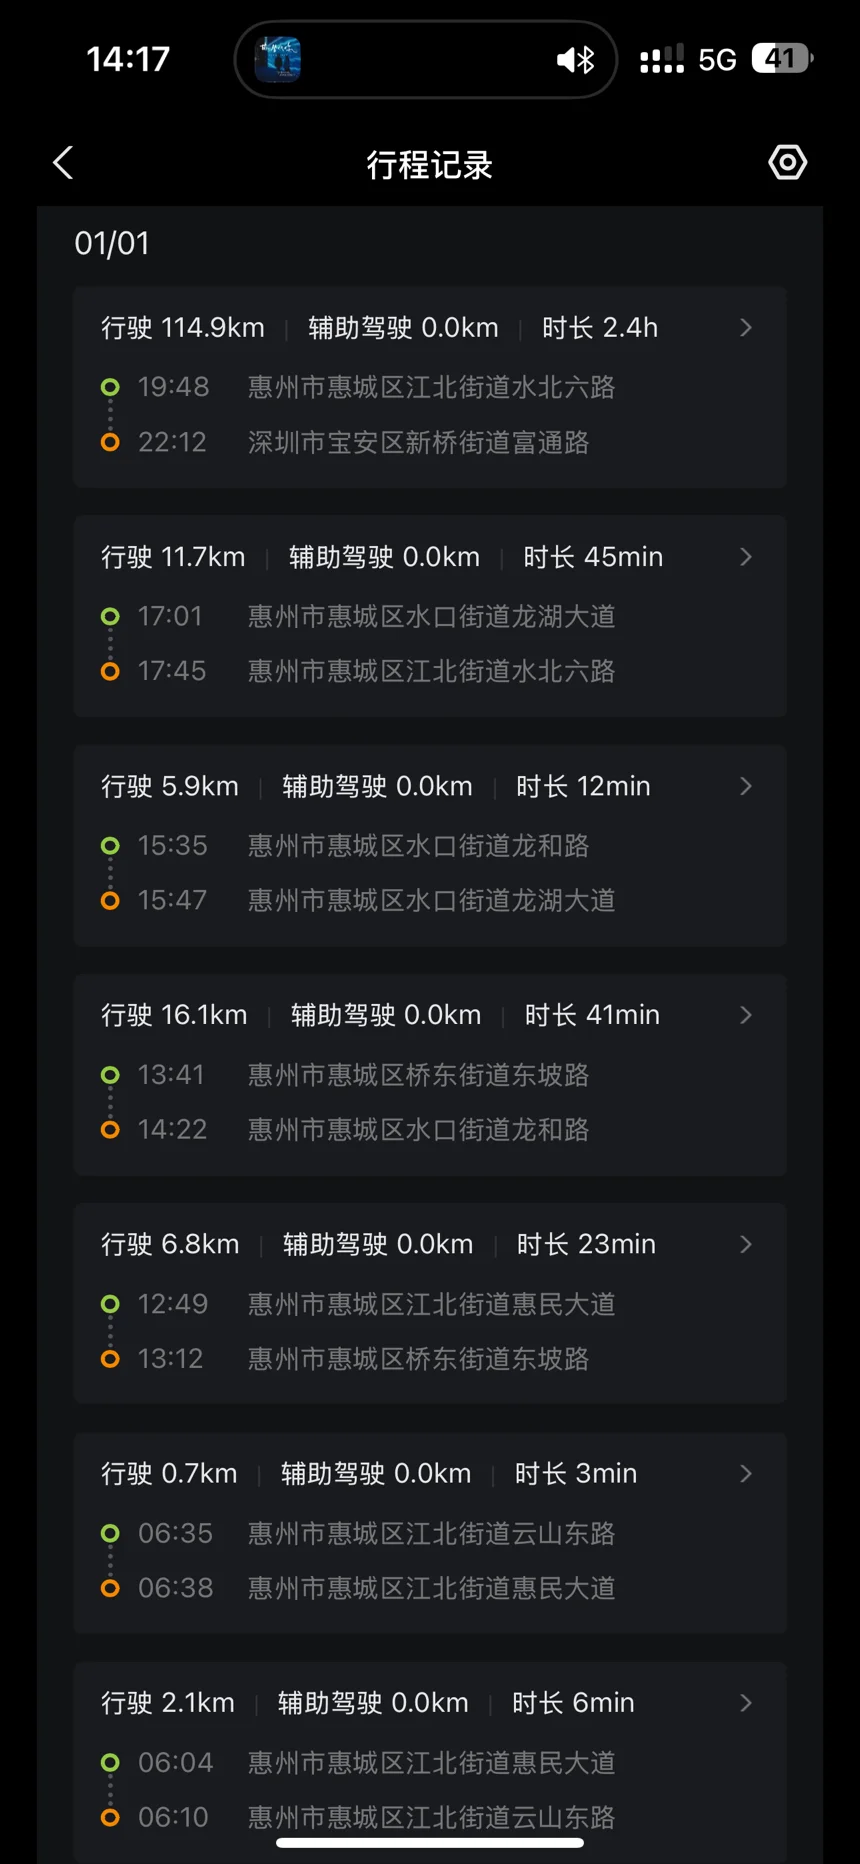The image size is (860, 1864).
Task: Tap the battery indicator showing 41
Action: tap(781, 59)
